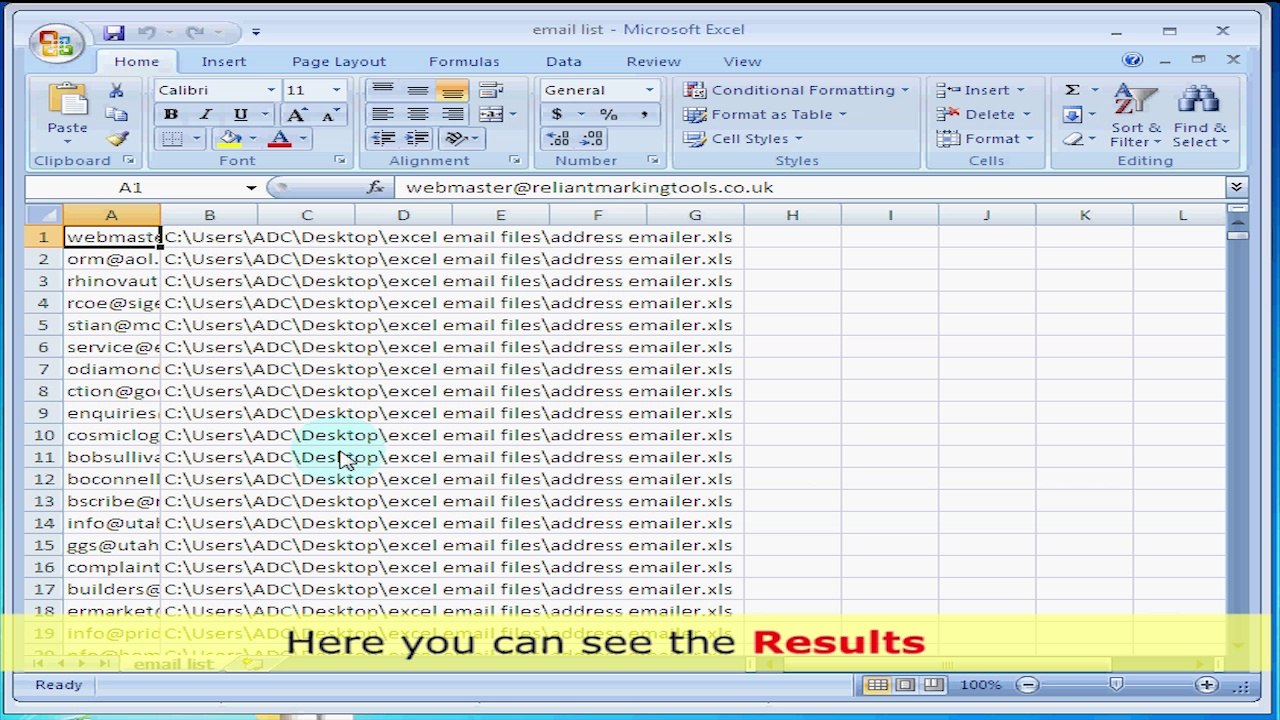Click the vertical scrollbar thumb
The height and width of the screenshot is (720, 1280).
click(1237, 235)
